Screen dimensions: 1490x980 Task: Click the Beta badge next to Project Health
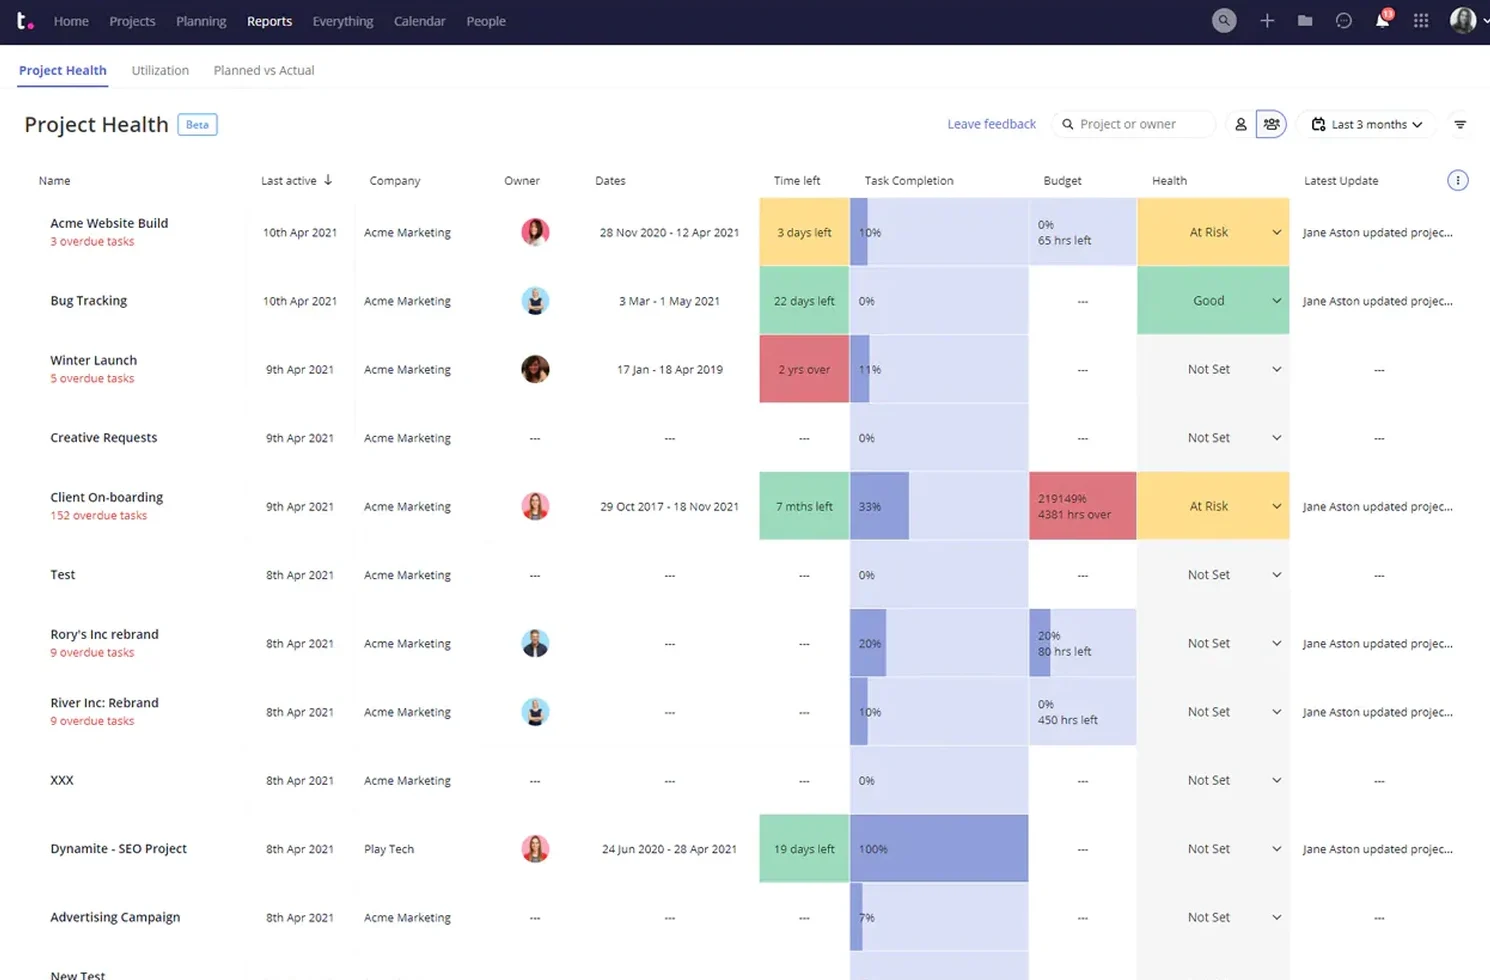(197, 124)
